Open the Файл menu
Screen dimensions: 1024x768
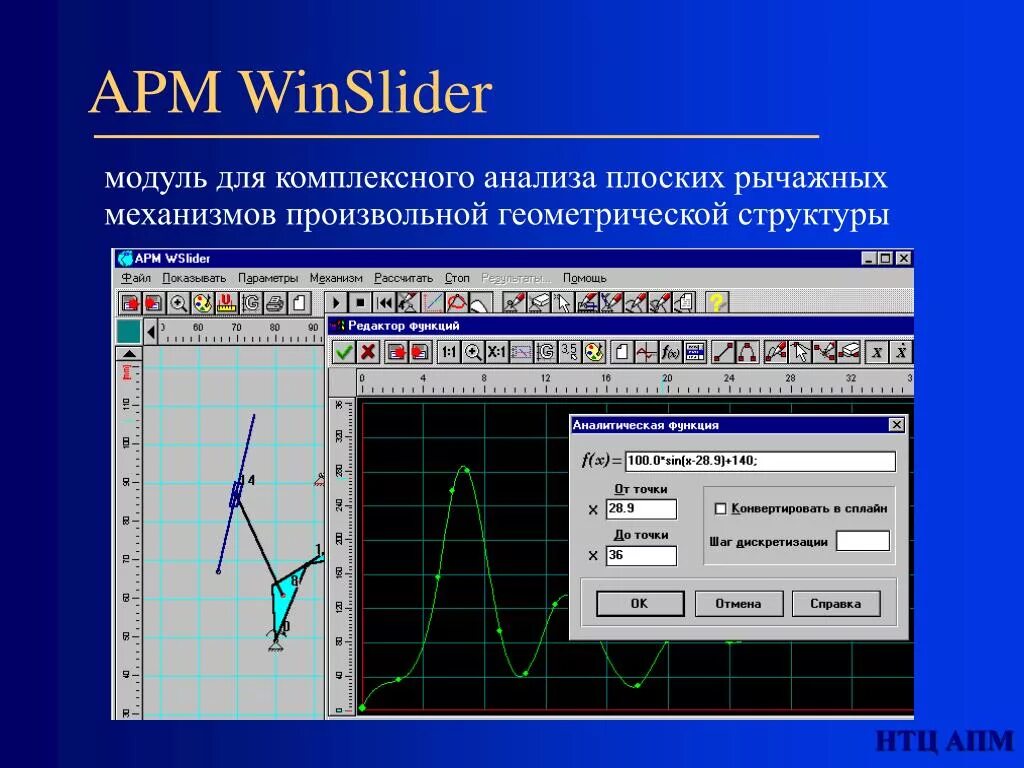(136, 278)
